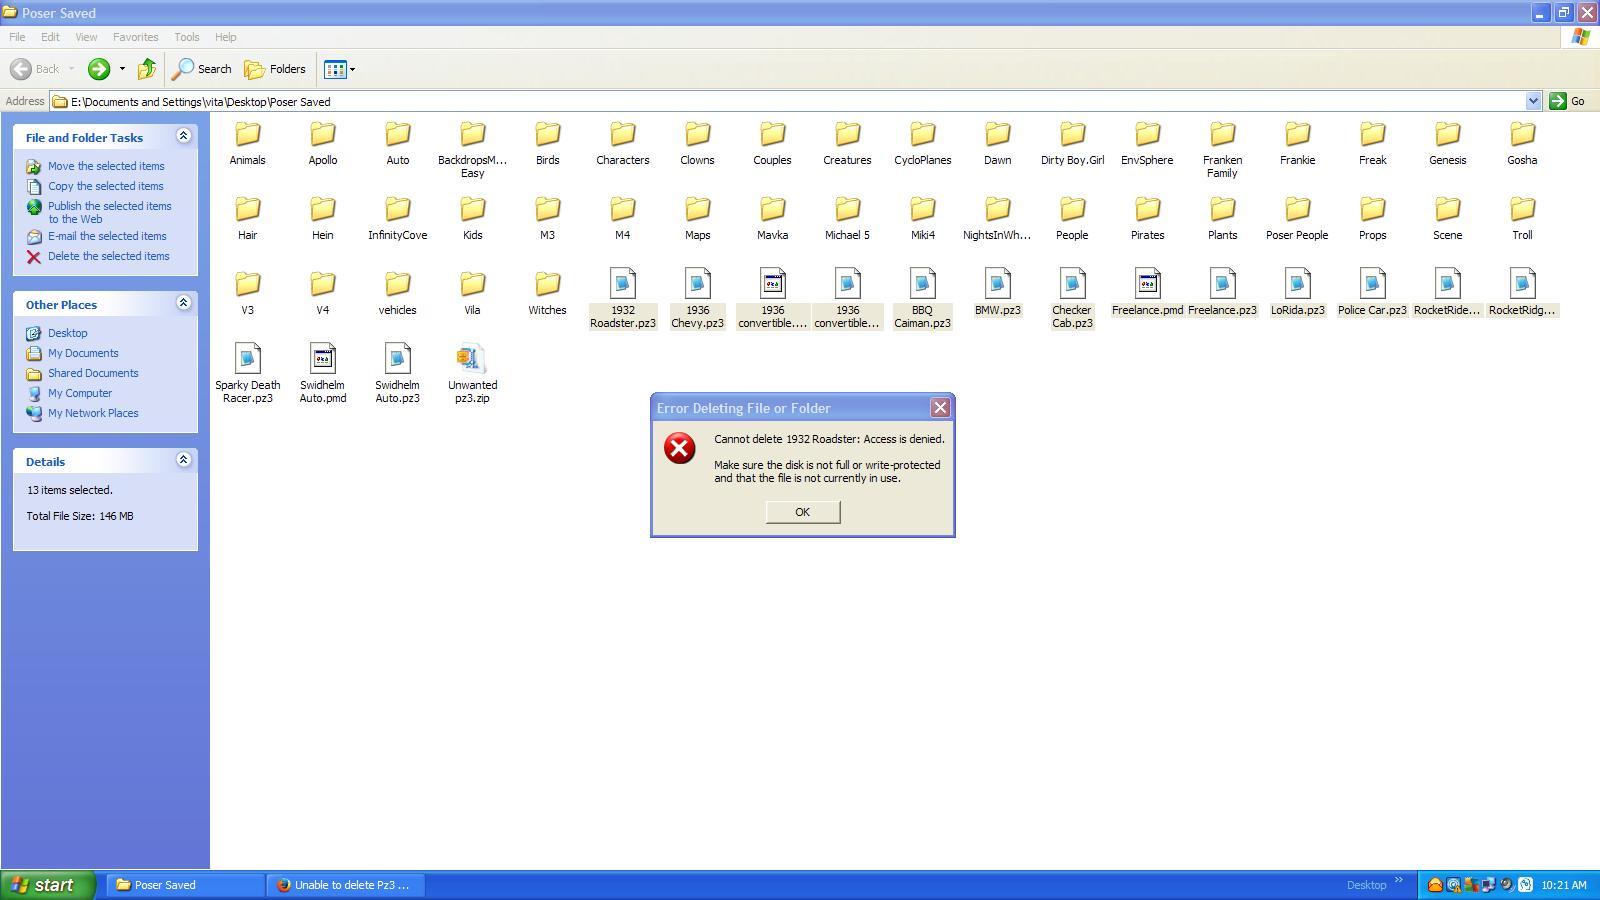Open My Computer link
This screenshot has width=1600, height=900.
coord(80,393)
